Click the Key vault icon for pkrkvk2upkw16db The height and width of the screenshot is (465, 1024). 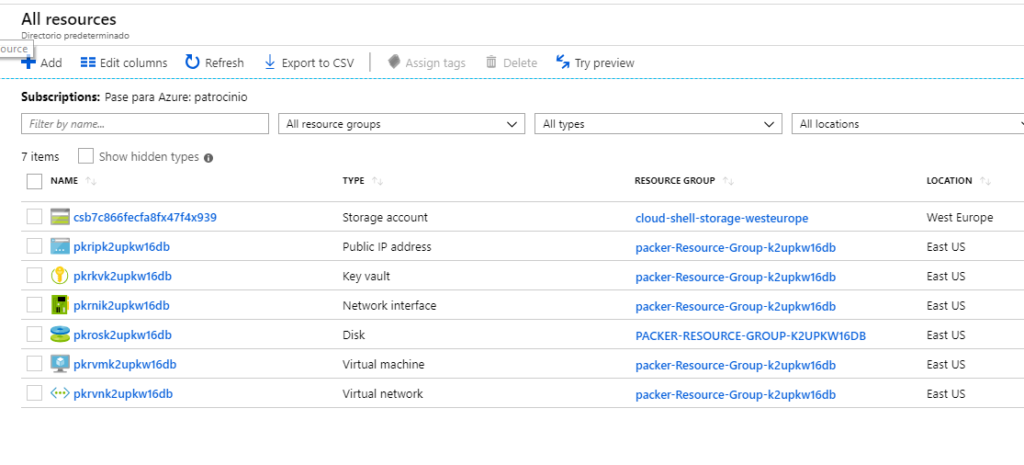click(x=59, y=276)
